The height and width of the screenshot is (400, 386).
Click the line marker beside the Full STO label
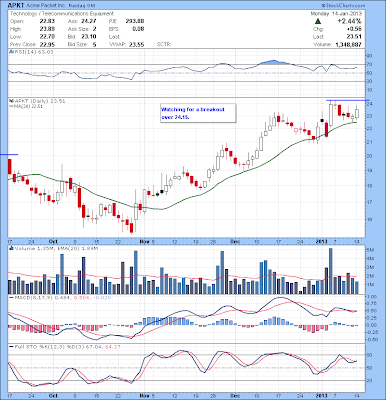pyautogui.click(x=11, y=347)
